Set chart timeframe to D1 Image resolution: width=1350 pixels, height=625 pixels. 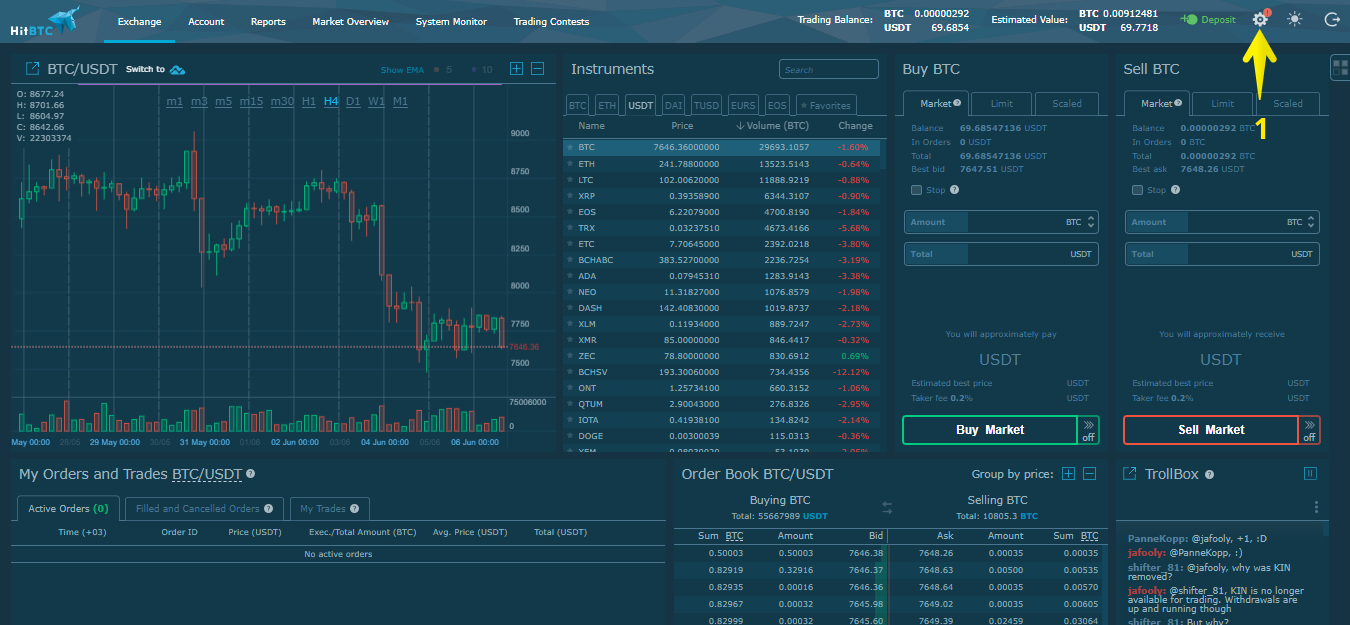coord(353,102)
